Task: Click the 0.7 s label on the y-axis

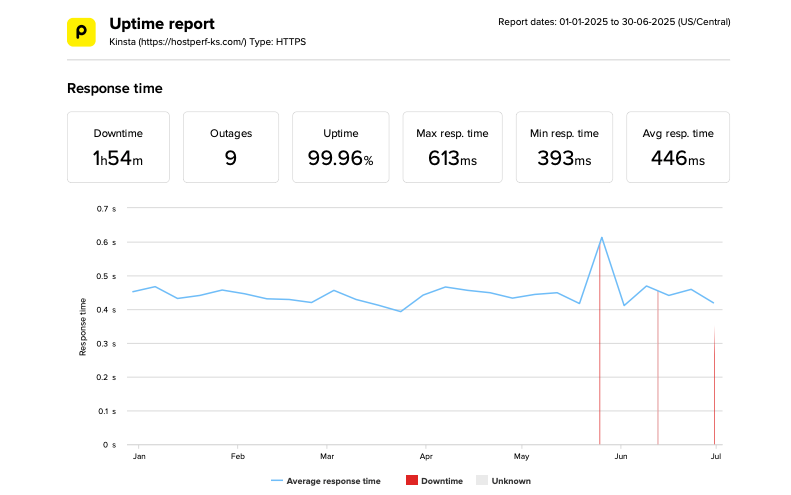Action: click(x=106, y=209)
